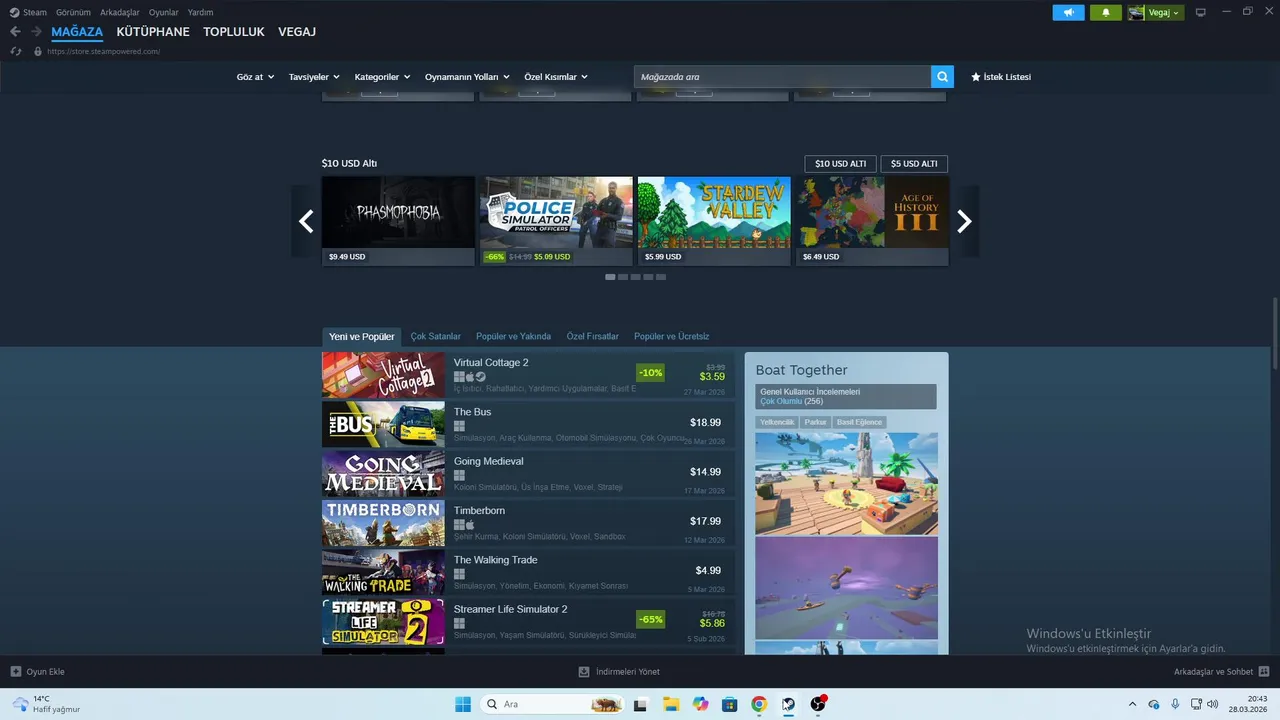Screen dimensions: 1280x720
Task: Select the Çok Satanlar tab
Action: [436, 337]
